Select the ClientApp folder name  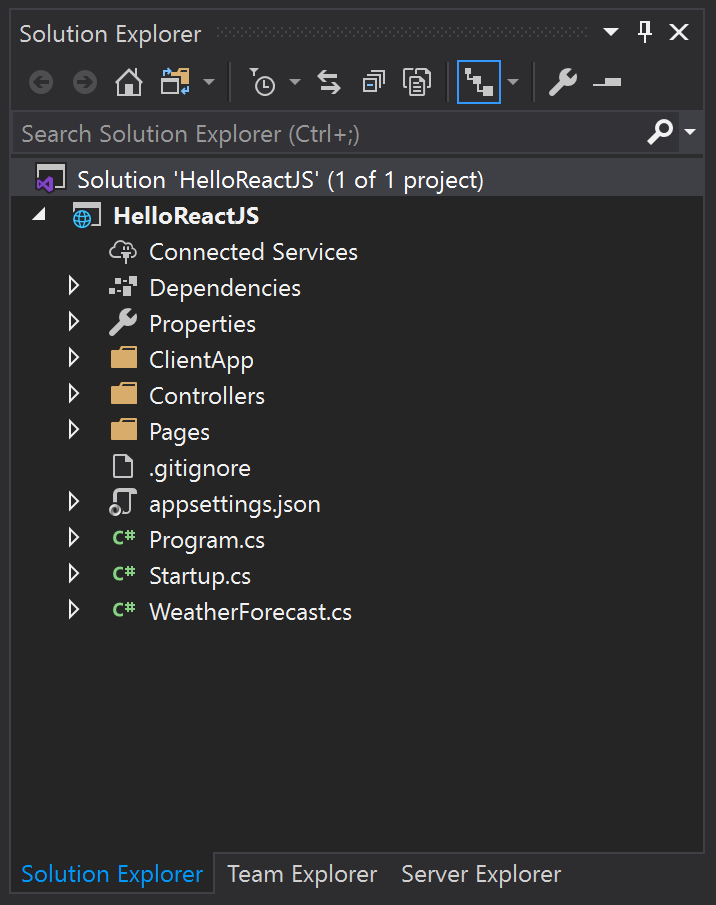point(201,360)
